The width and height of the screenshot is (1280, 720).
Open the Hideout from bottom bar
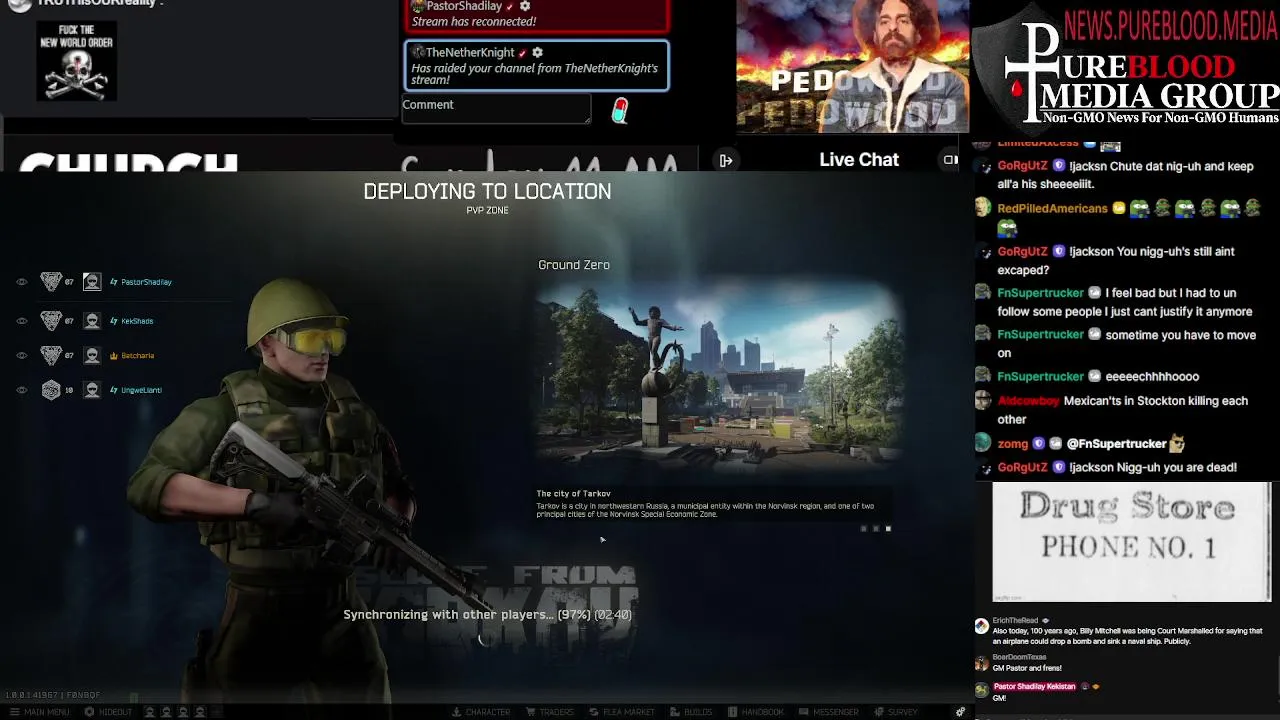click(x=109, y=712)
